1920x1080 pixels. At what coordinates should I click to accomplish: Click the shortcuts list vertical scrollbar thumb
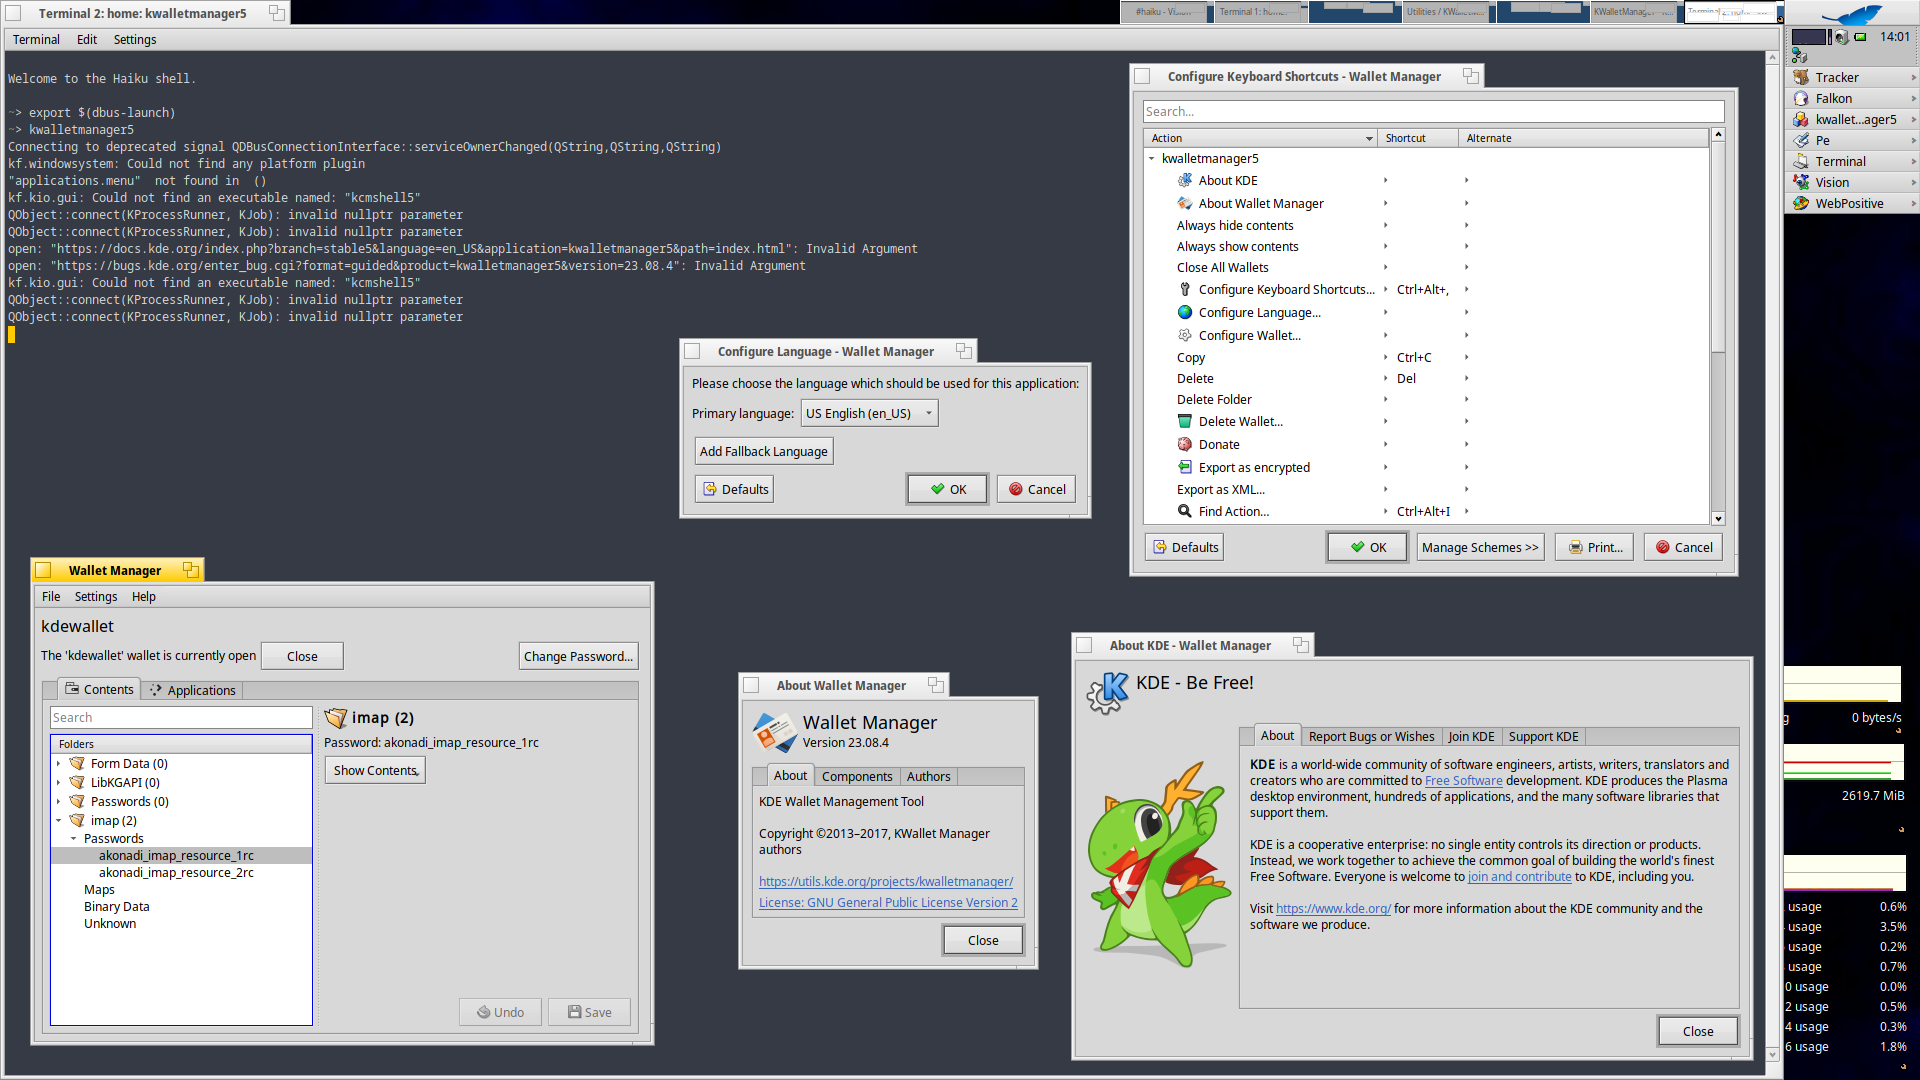pos(1718,247)
